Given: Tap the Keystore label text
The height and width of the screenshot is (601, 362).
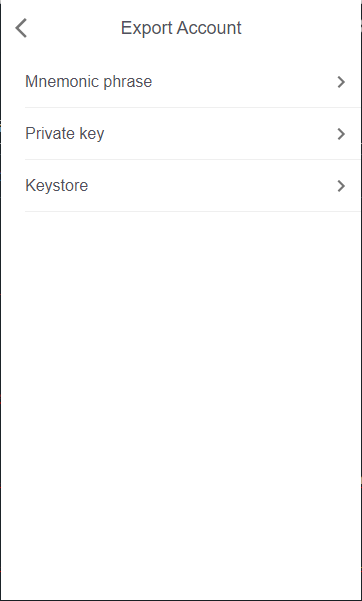Looking at the screenshot, I should [57, 186].
